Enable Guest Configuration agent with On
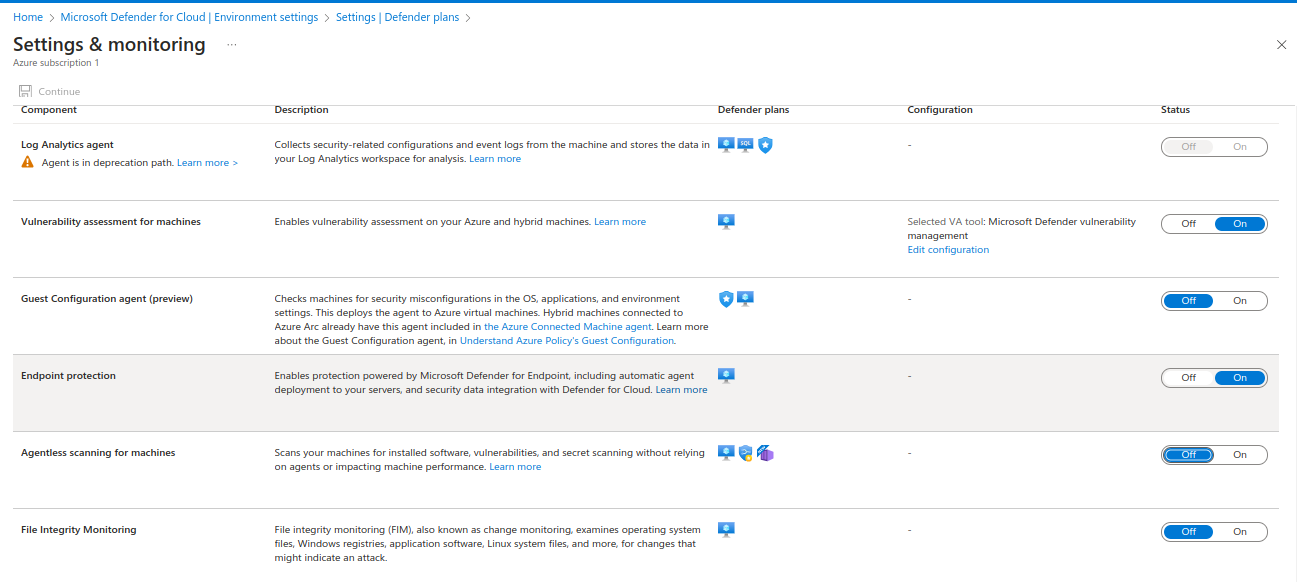 1240,301
